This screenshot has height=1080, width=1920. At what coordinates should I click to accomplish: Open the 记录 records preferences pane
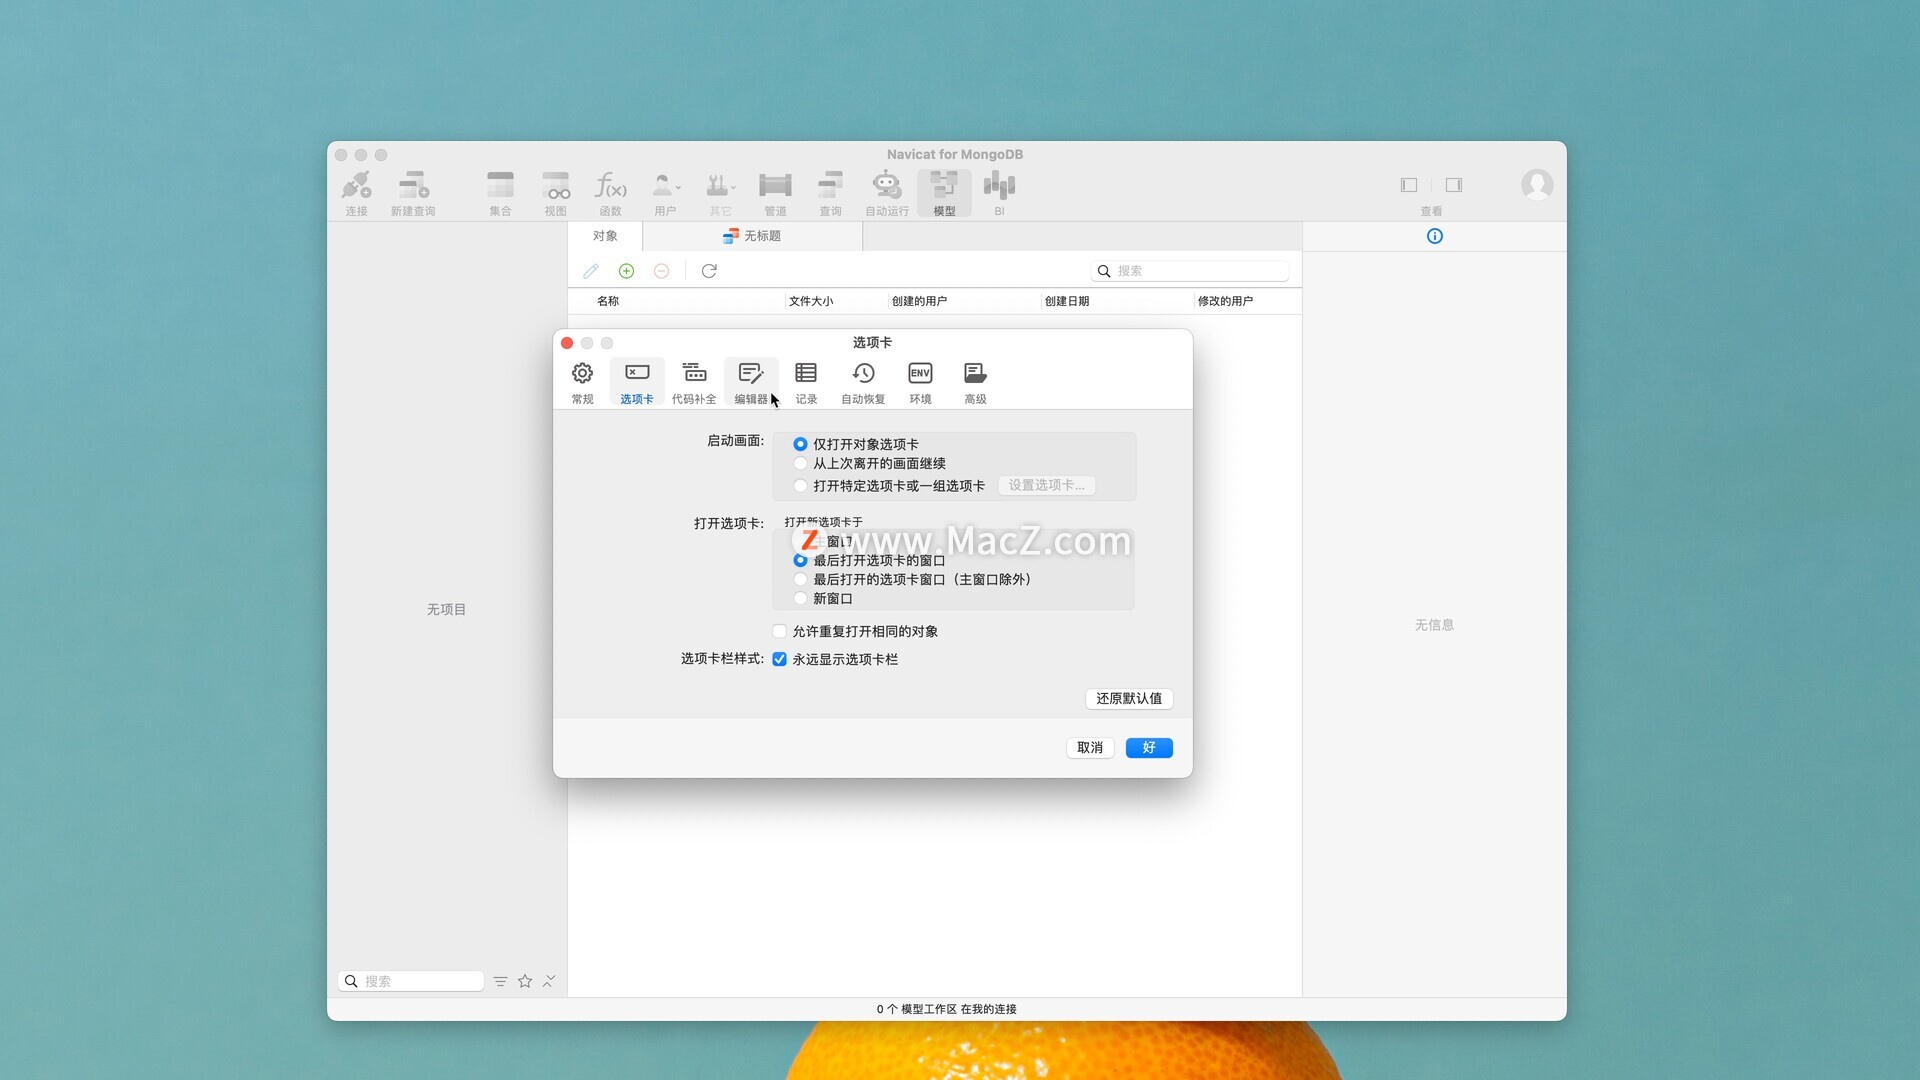806,383
